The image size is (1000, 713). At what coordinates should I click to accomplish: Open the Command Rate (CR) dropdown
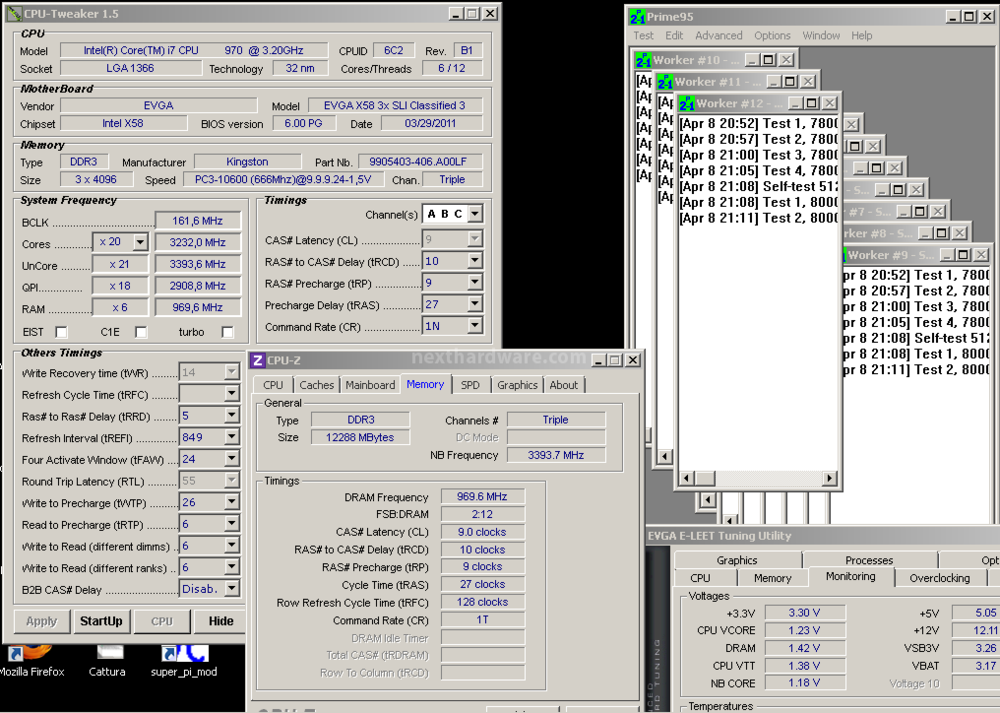tap(474, 326)
